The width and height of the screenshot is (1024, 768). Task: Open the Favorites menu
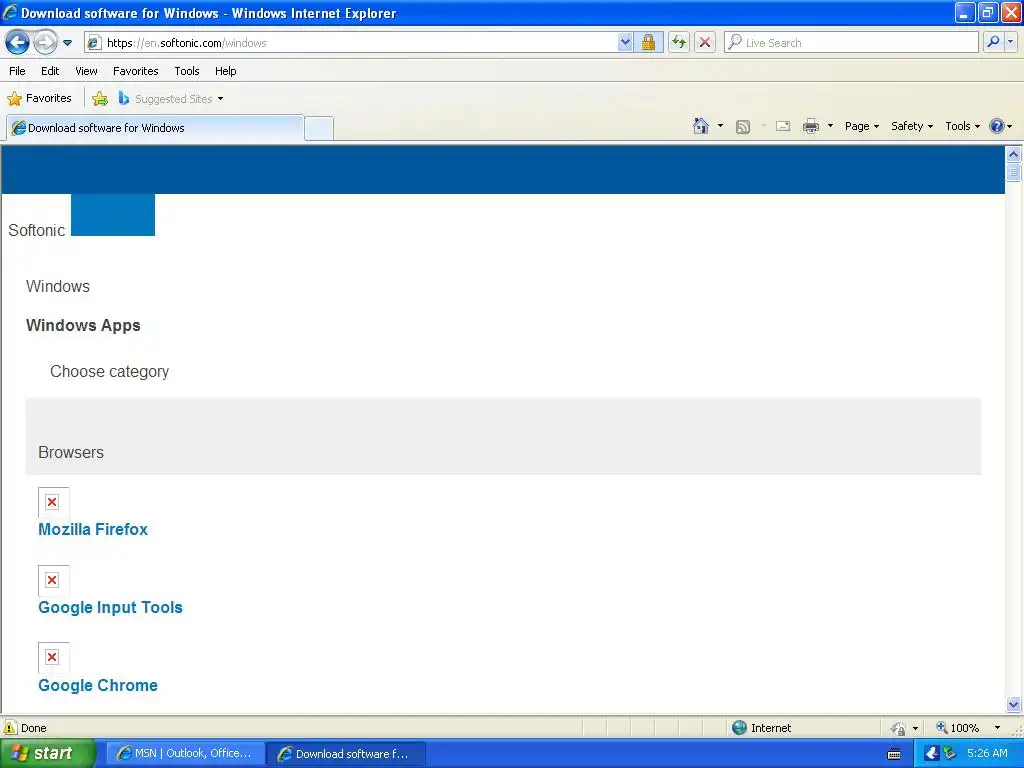point(136,71)
